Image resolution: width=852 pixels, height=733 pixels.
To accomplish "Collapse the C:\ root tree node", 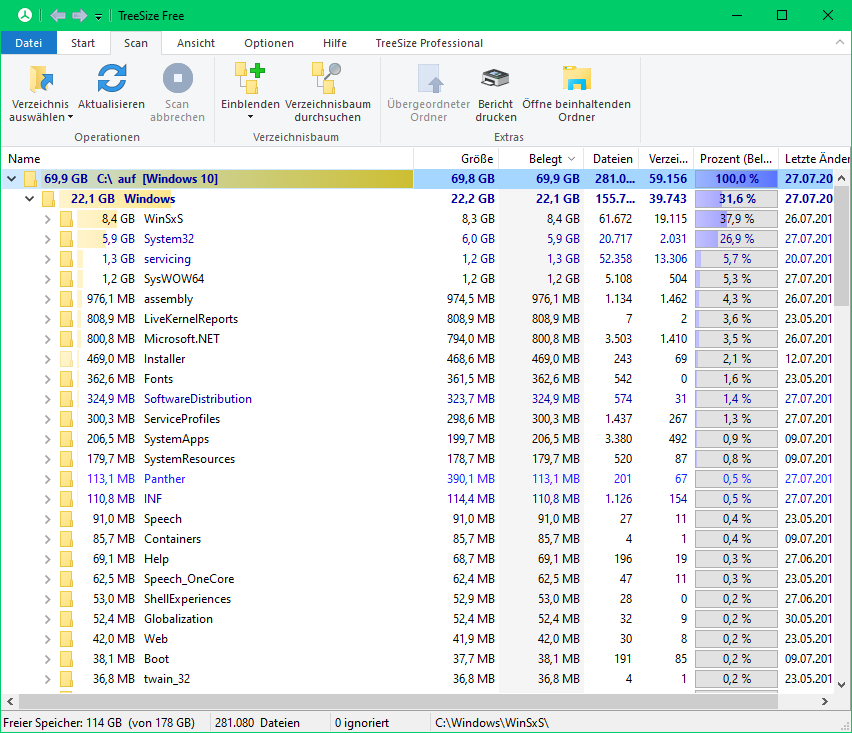I will tap(11, 179).
